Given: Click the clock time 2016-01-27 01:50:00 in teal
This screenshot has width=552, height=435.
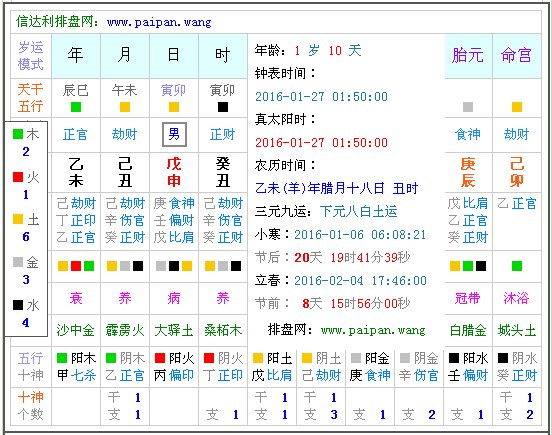Looking at the screenshot, I should coord(321,96).
